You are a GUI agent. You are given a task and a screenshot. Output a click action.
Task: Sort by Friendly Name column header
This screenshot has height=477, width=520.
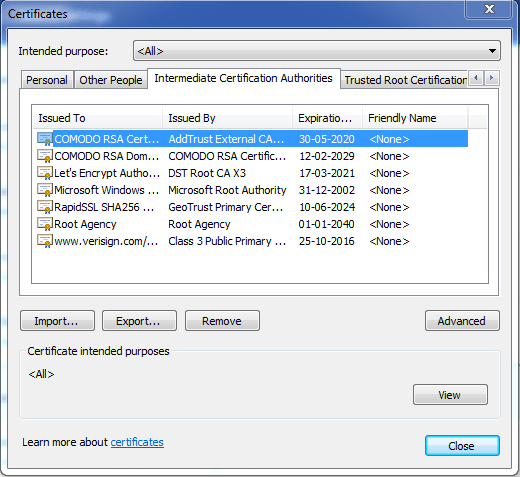click(415, 118)
